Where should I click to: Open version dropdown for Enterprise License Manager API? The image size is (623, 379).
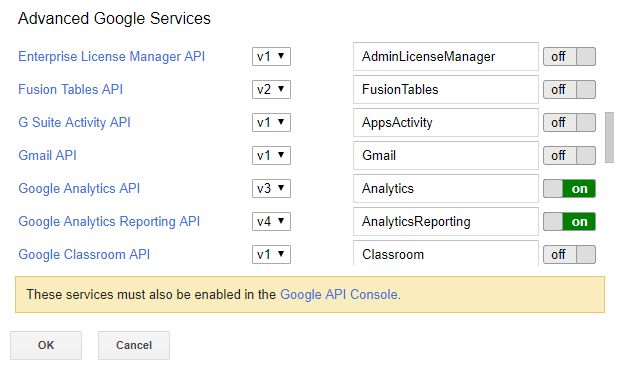tap(271, 56)
